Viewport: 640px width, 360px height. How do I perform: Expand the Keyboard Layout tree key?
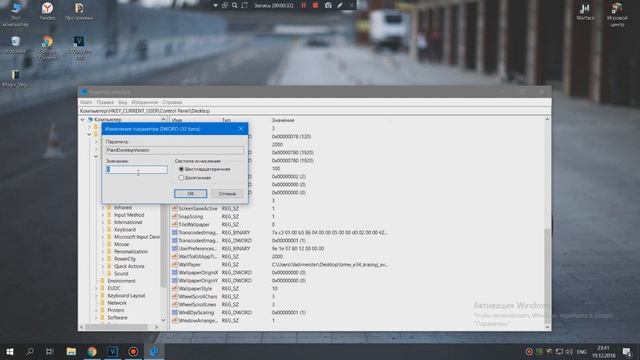click(97, 296)
